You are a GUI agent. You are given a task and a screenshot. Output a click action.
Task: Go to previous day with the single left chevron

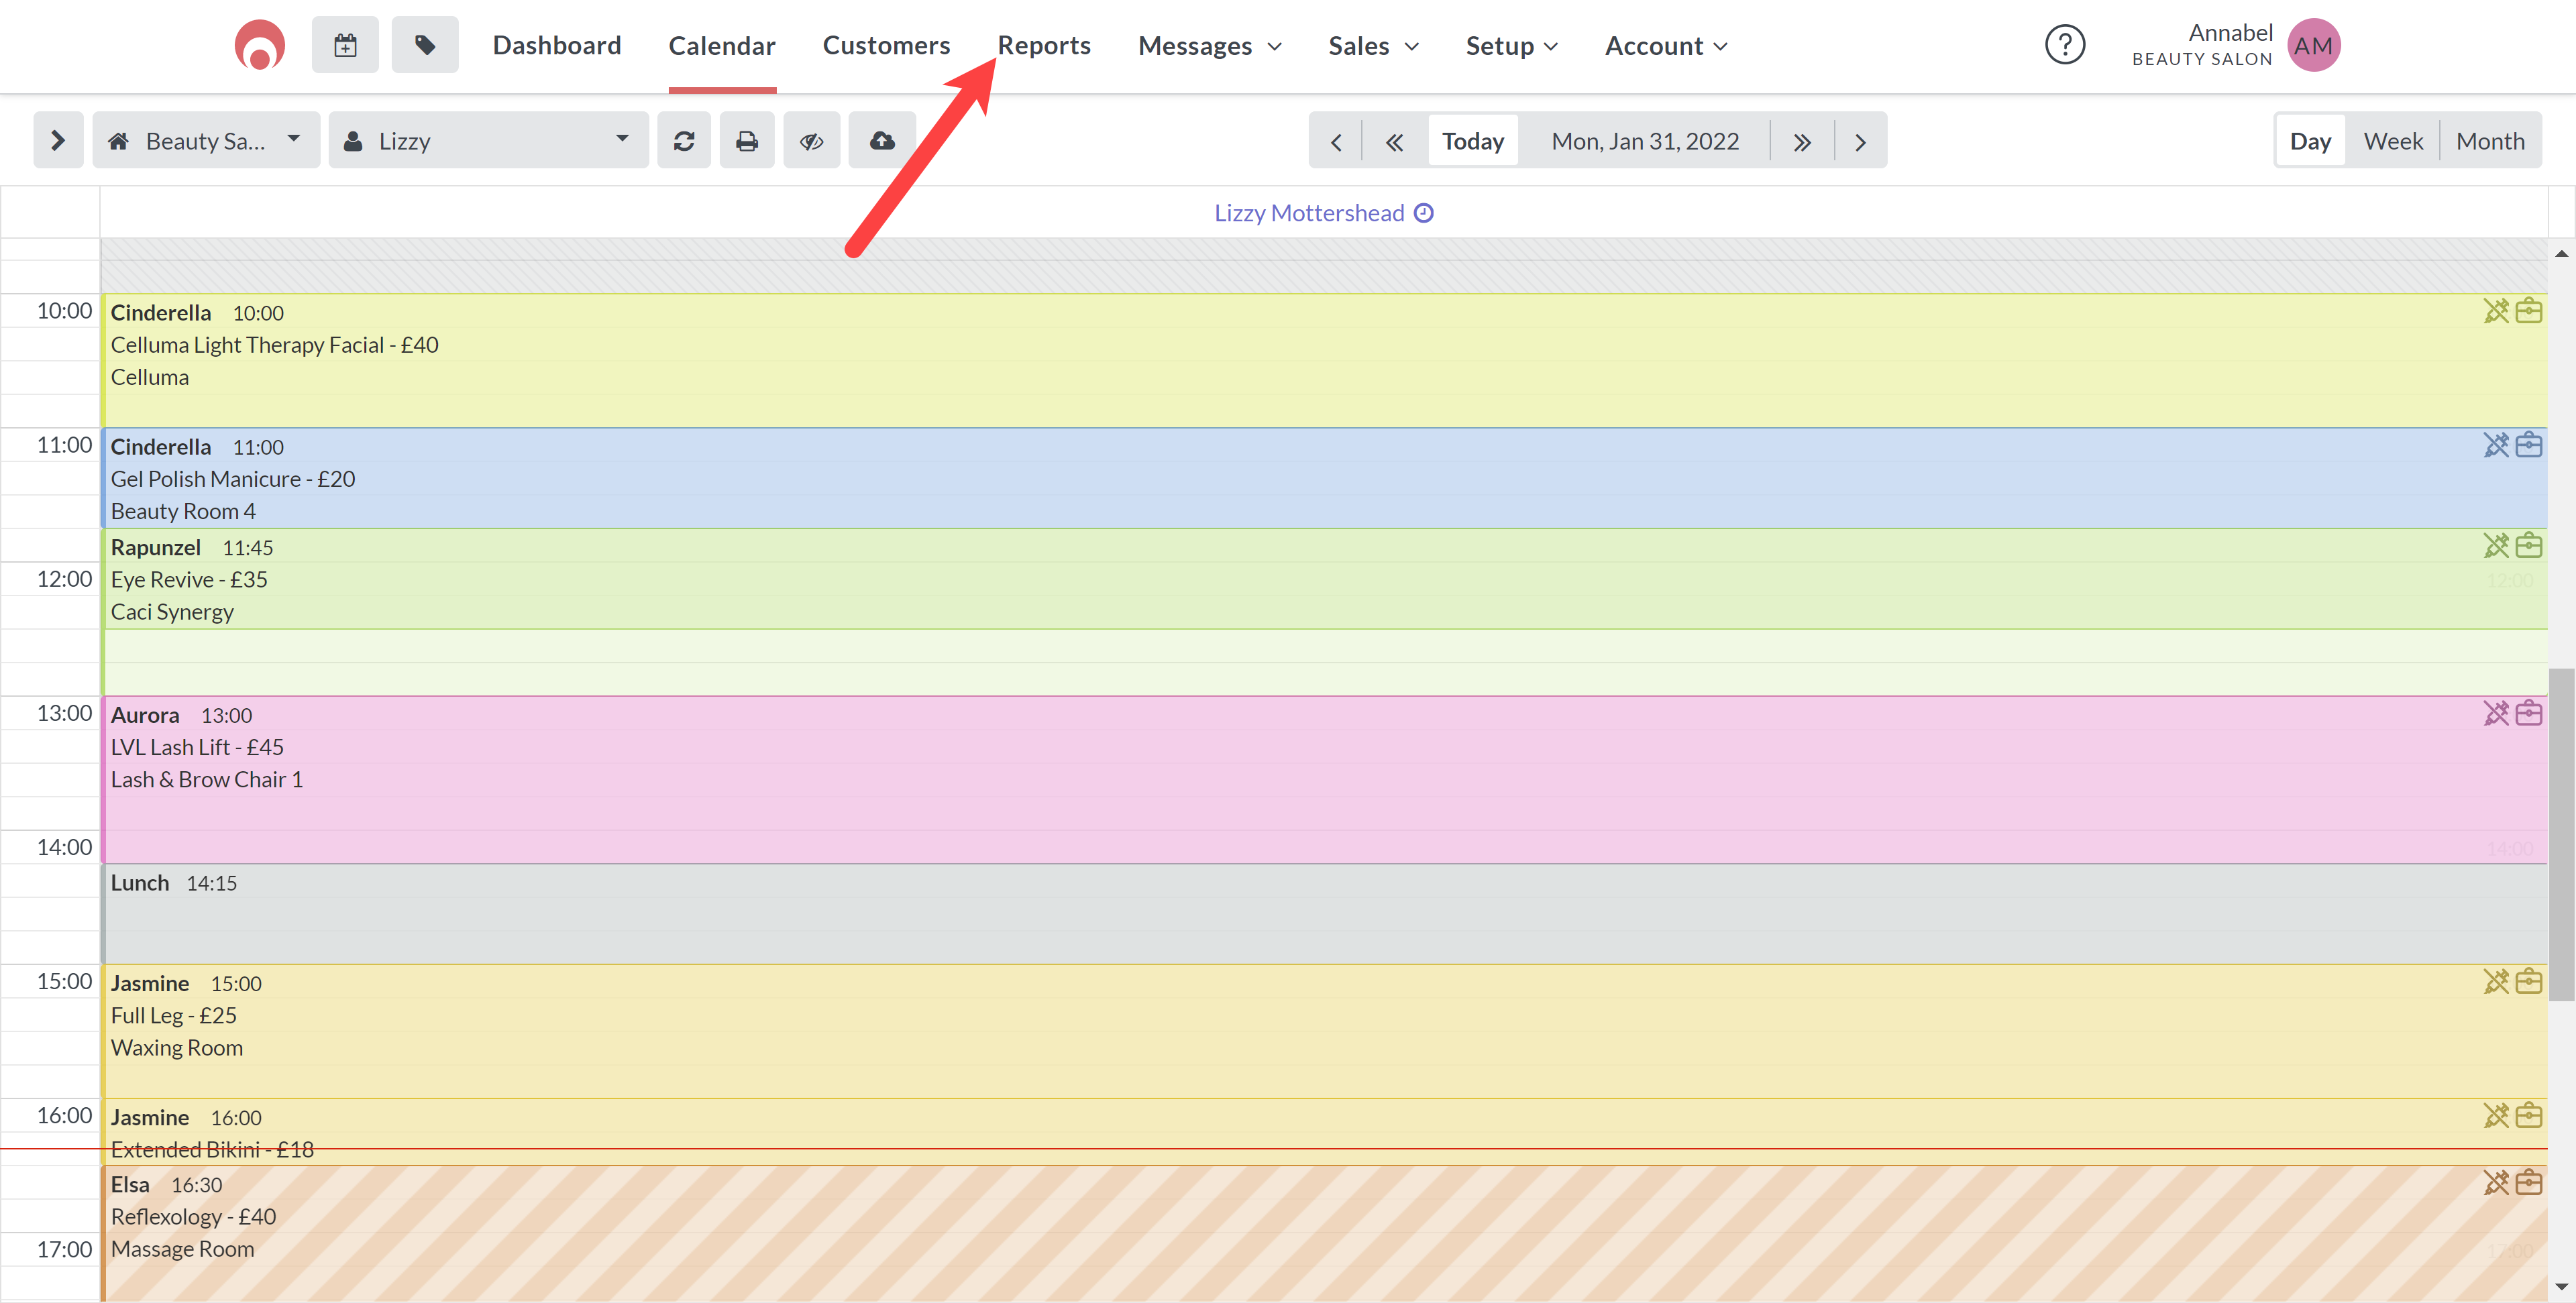coord(1336,142)
